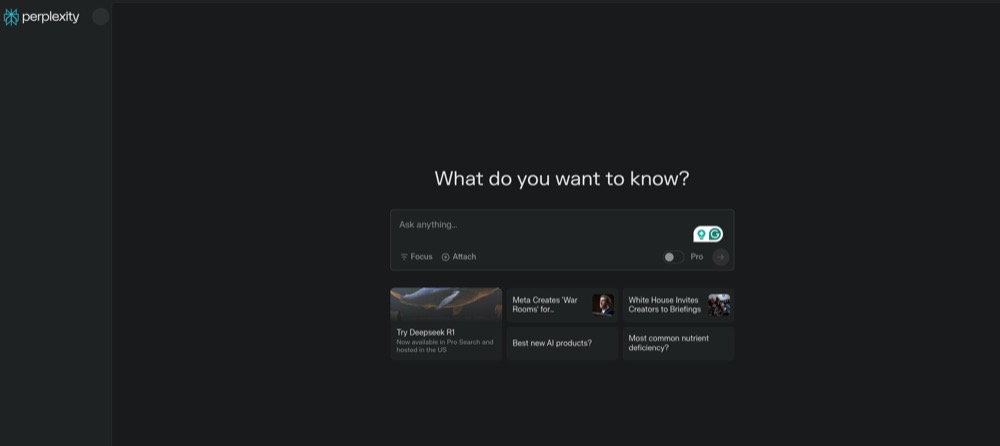Collapse the sidebar with the round button

coord(100,16)
